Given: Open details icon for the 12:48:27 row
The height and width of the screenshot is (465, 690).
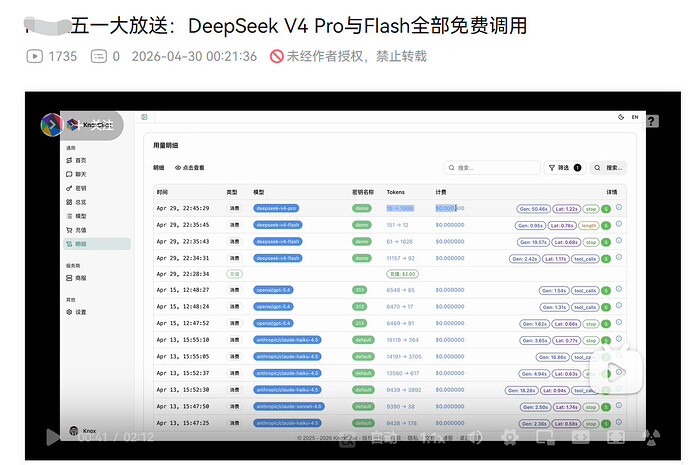Looking at the screenshot, I should [x=619, y=289].
